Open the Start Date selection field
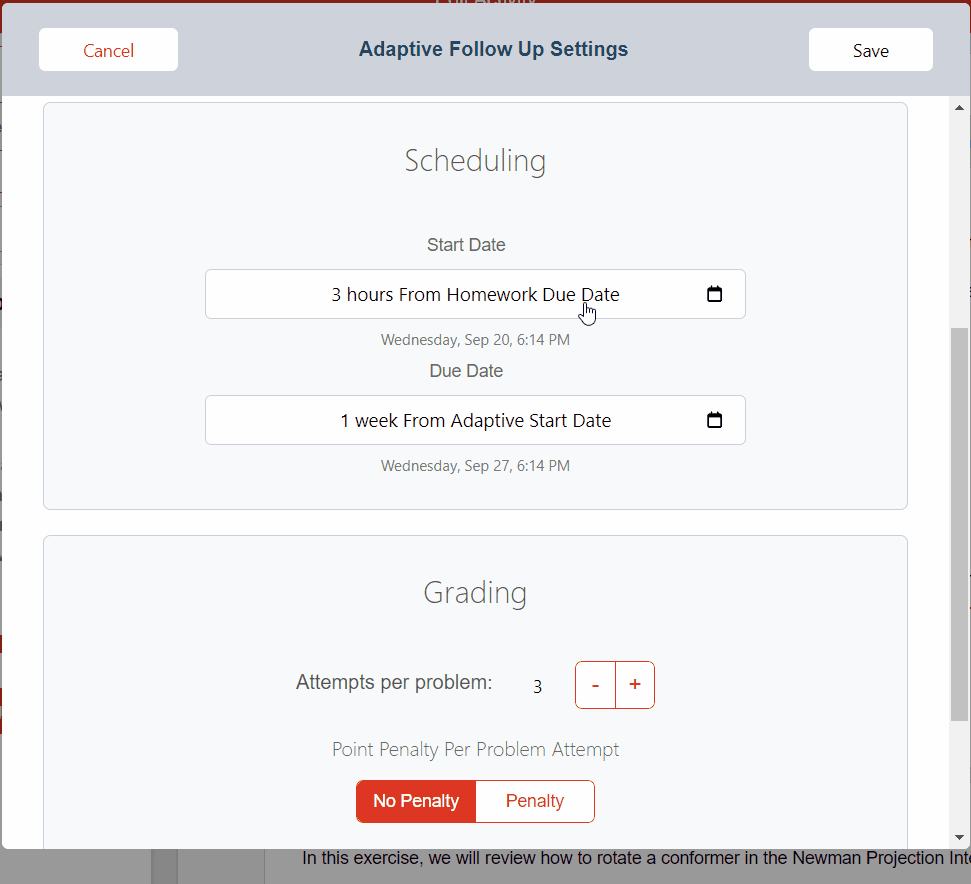Viewport: 971px width, 884px height. [x=475, y=293]
